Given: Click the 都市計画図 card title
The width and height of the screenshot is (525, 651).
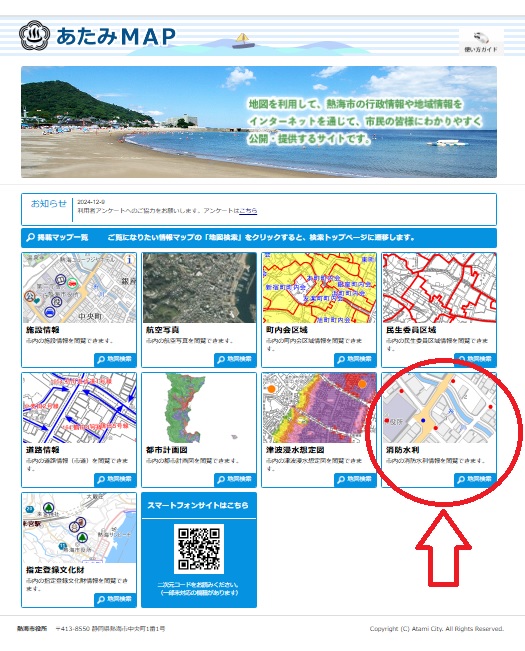Looking at the screenshot, I should 166,450.
